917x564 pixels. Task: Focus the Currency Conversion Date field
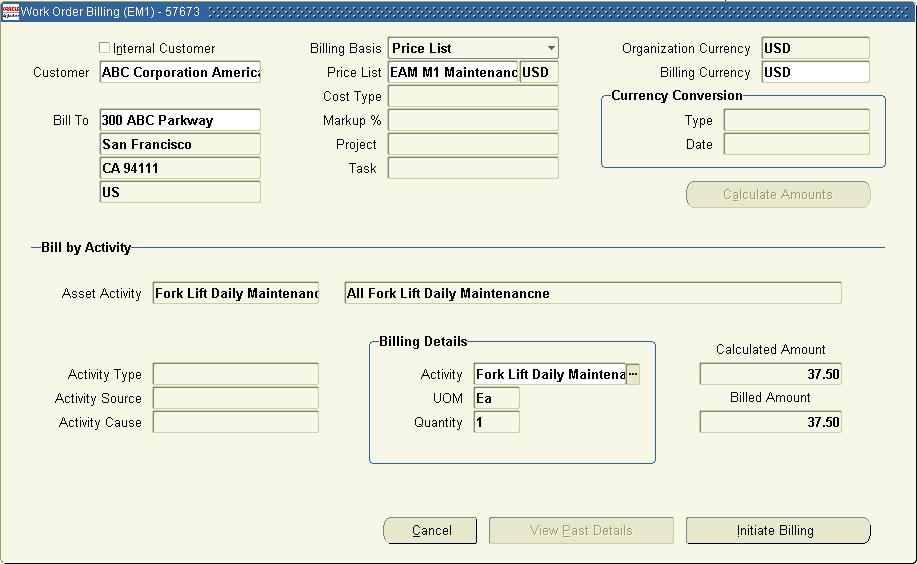point(797,144)
